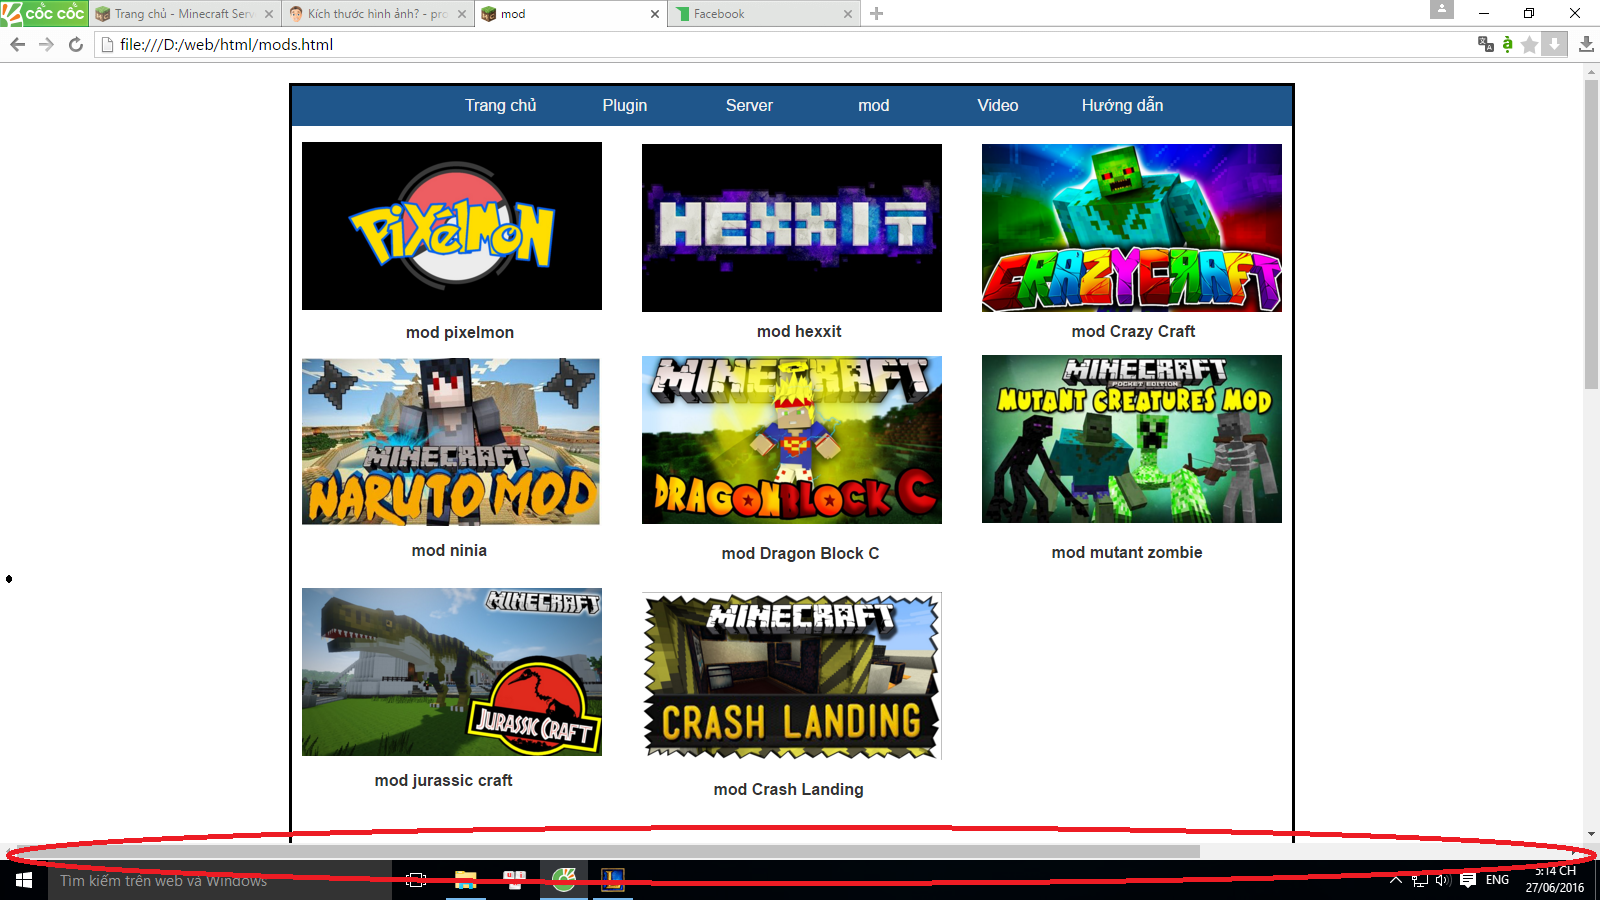Close the Trang chủ Minecraft Server tab
This screenshot has height=900, width=1600.
[x=268, y=14]
